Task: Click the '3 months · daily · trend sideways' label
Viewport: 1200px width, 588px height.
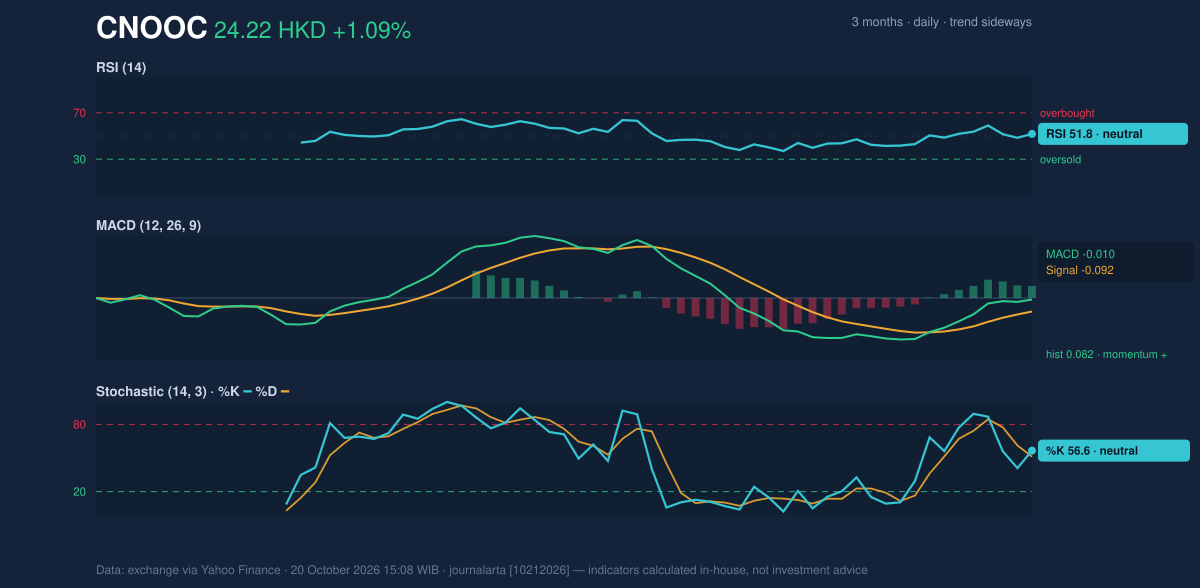Action: tap(941, 22)
